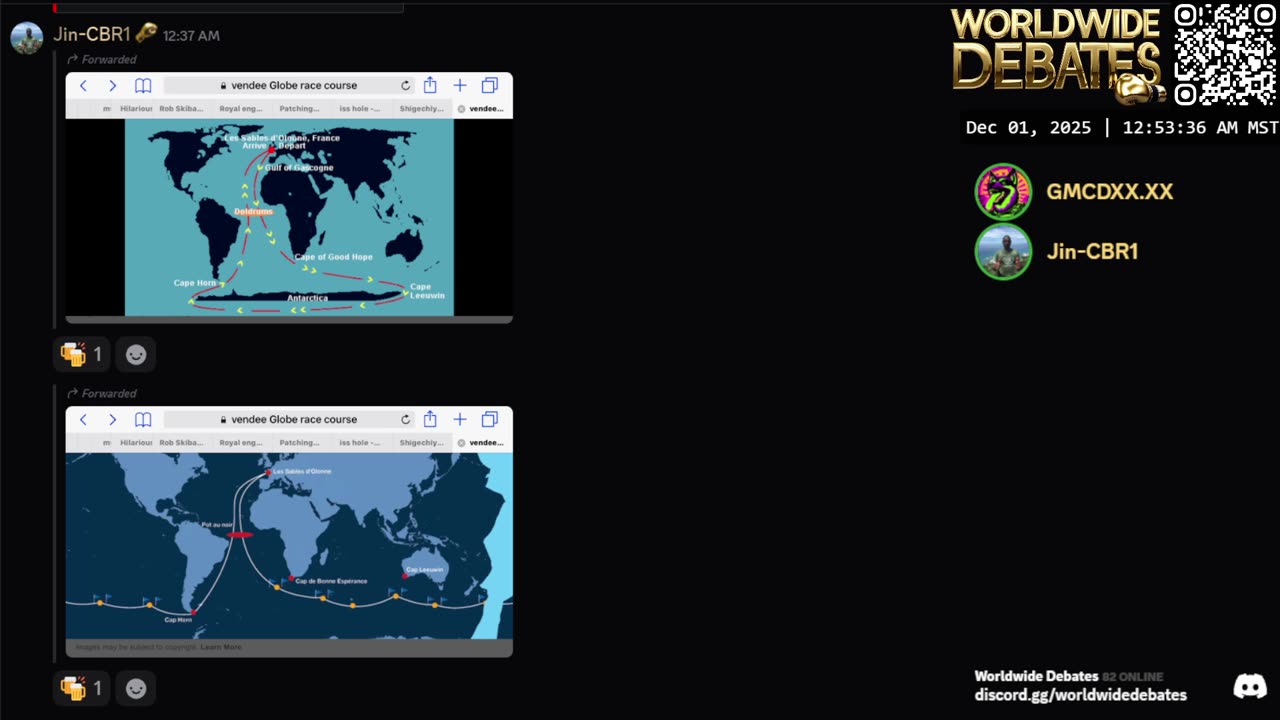Add a reaction below the Cap Horn map image
Image resolution: width=1280 pixels, height=720 pixels.
point(136,688)
